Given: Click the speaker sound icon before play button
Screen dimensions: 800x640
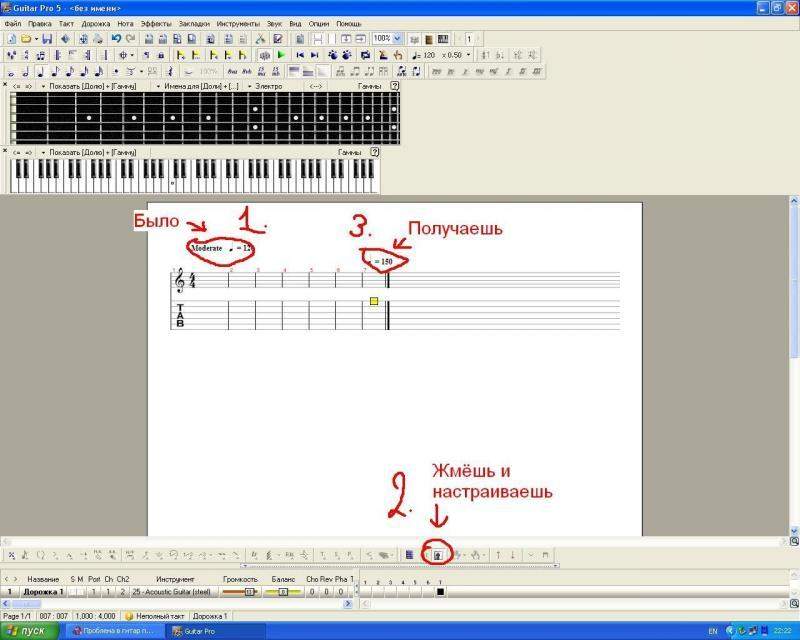Looking at the screenshot, I should 264,55.
